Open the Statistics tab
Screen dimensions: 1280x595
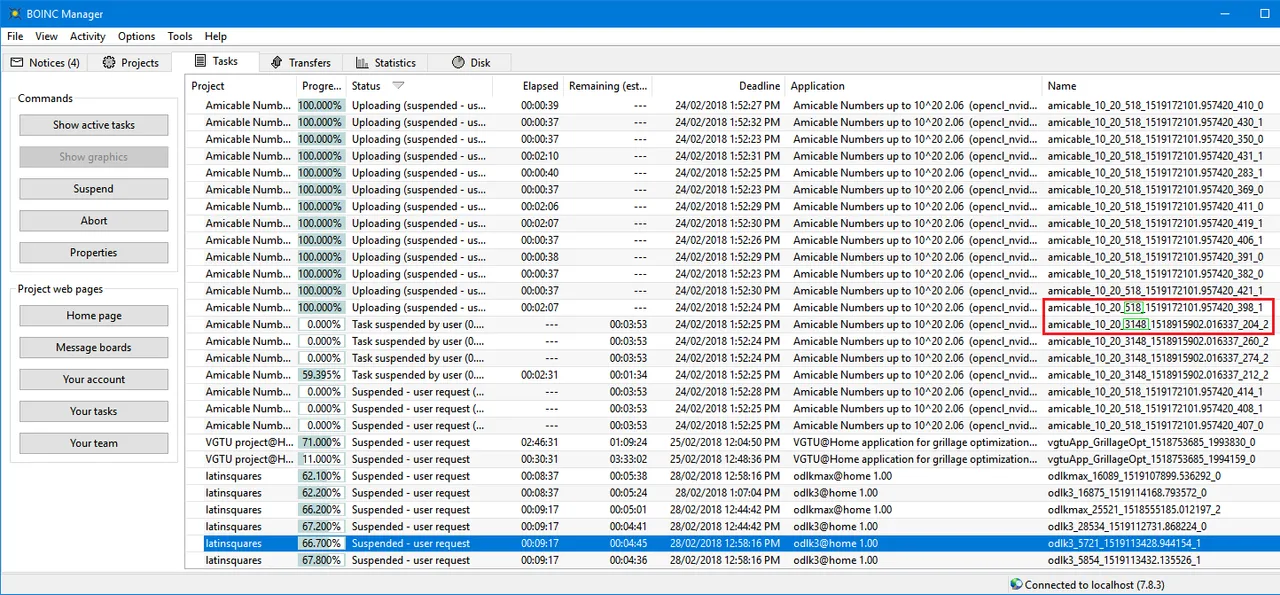(x=386, y=62)
